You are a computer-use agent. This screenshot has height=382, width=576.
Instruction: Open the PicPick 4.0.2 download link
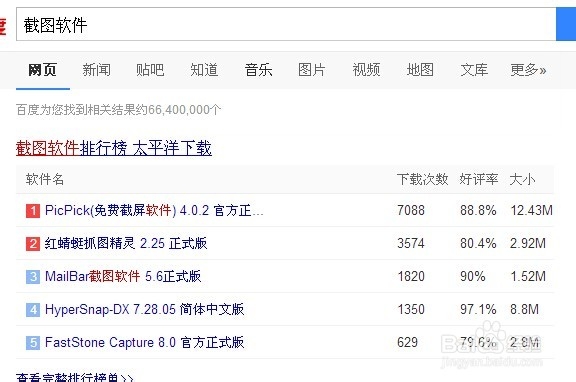point(154,210)
